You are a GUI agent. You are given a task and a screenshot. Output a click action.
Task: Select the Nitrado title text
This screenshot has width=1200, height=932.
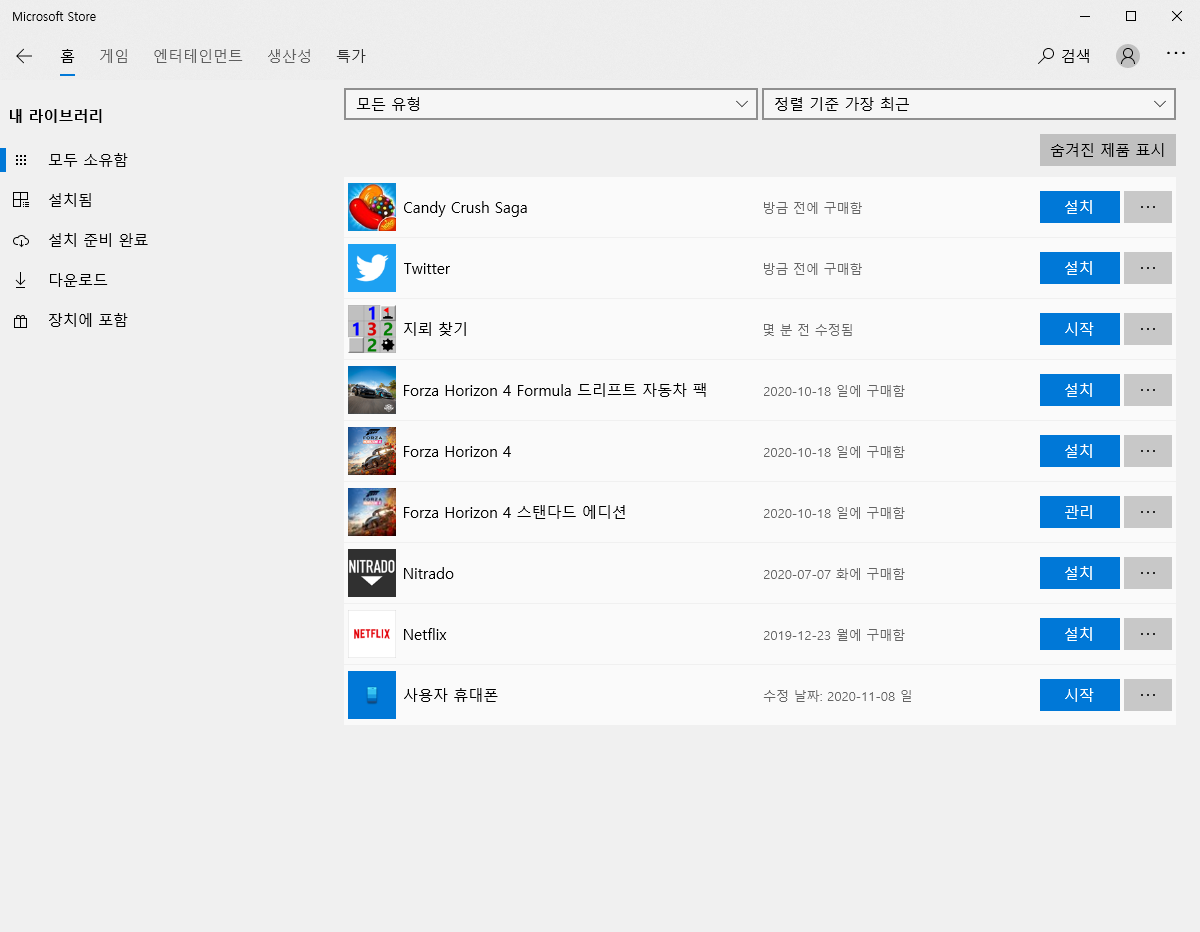tap(428, 574)
